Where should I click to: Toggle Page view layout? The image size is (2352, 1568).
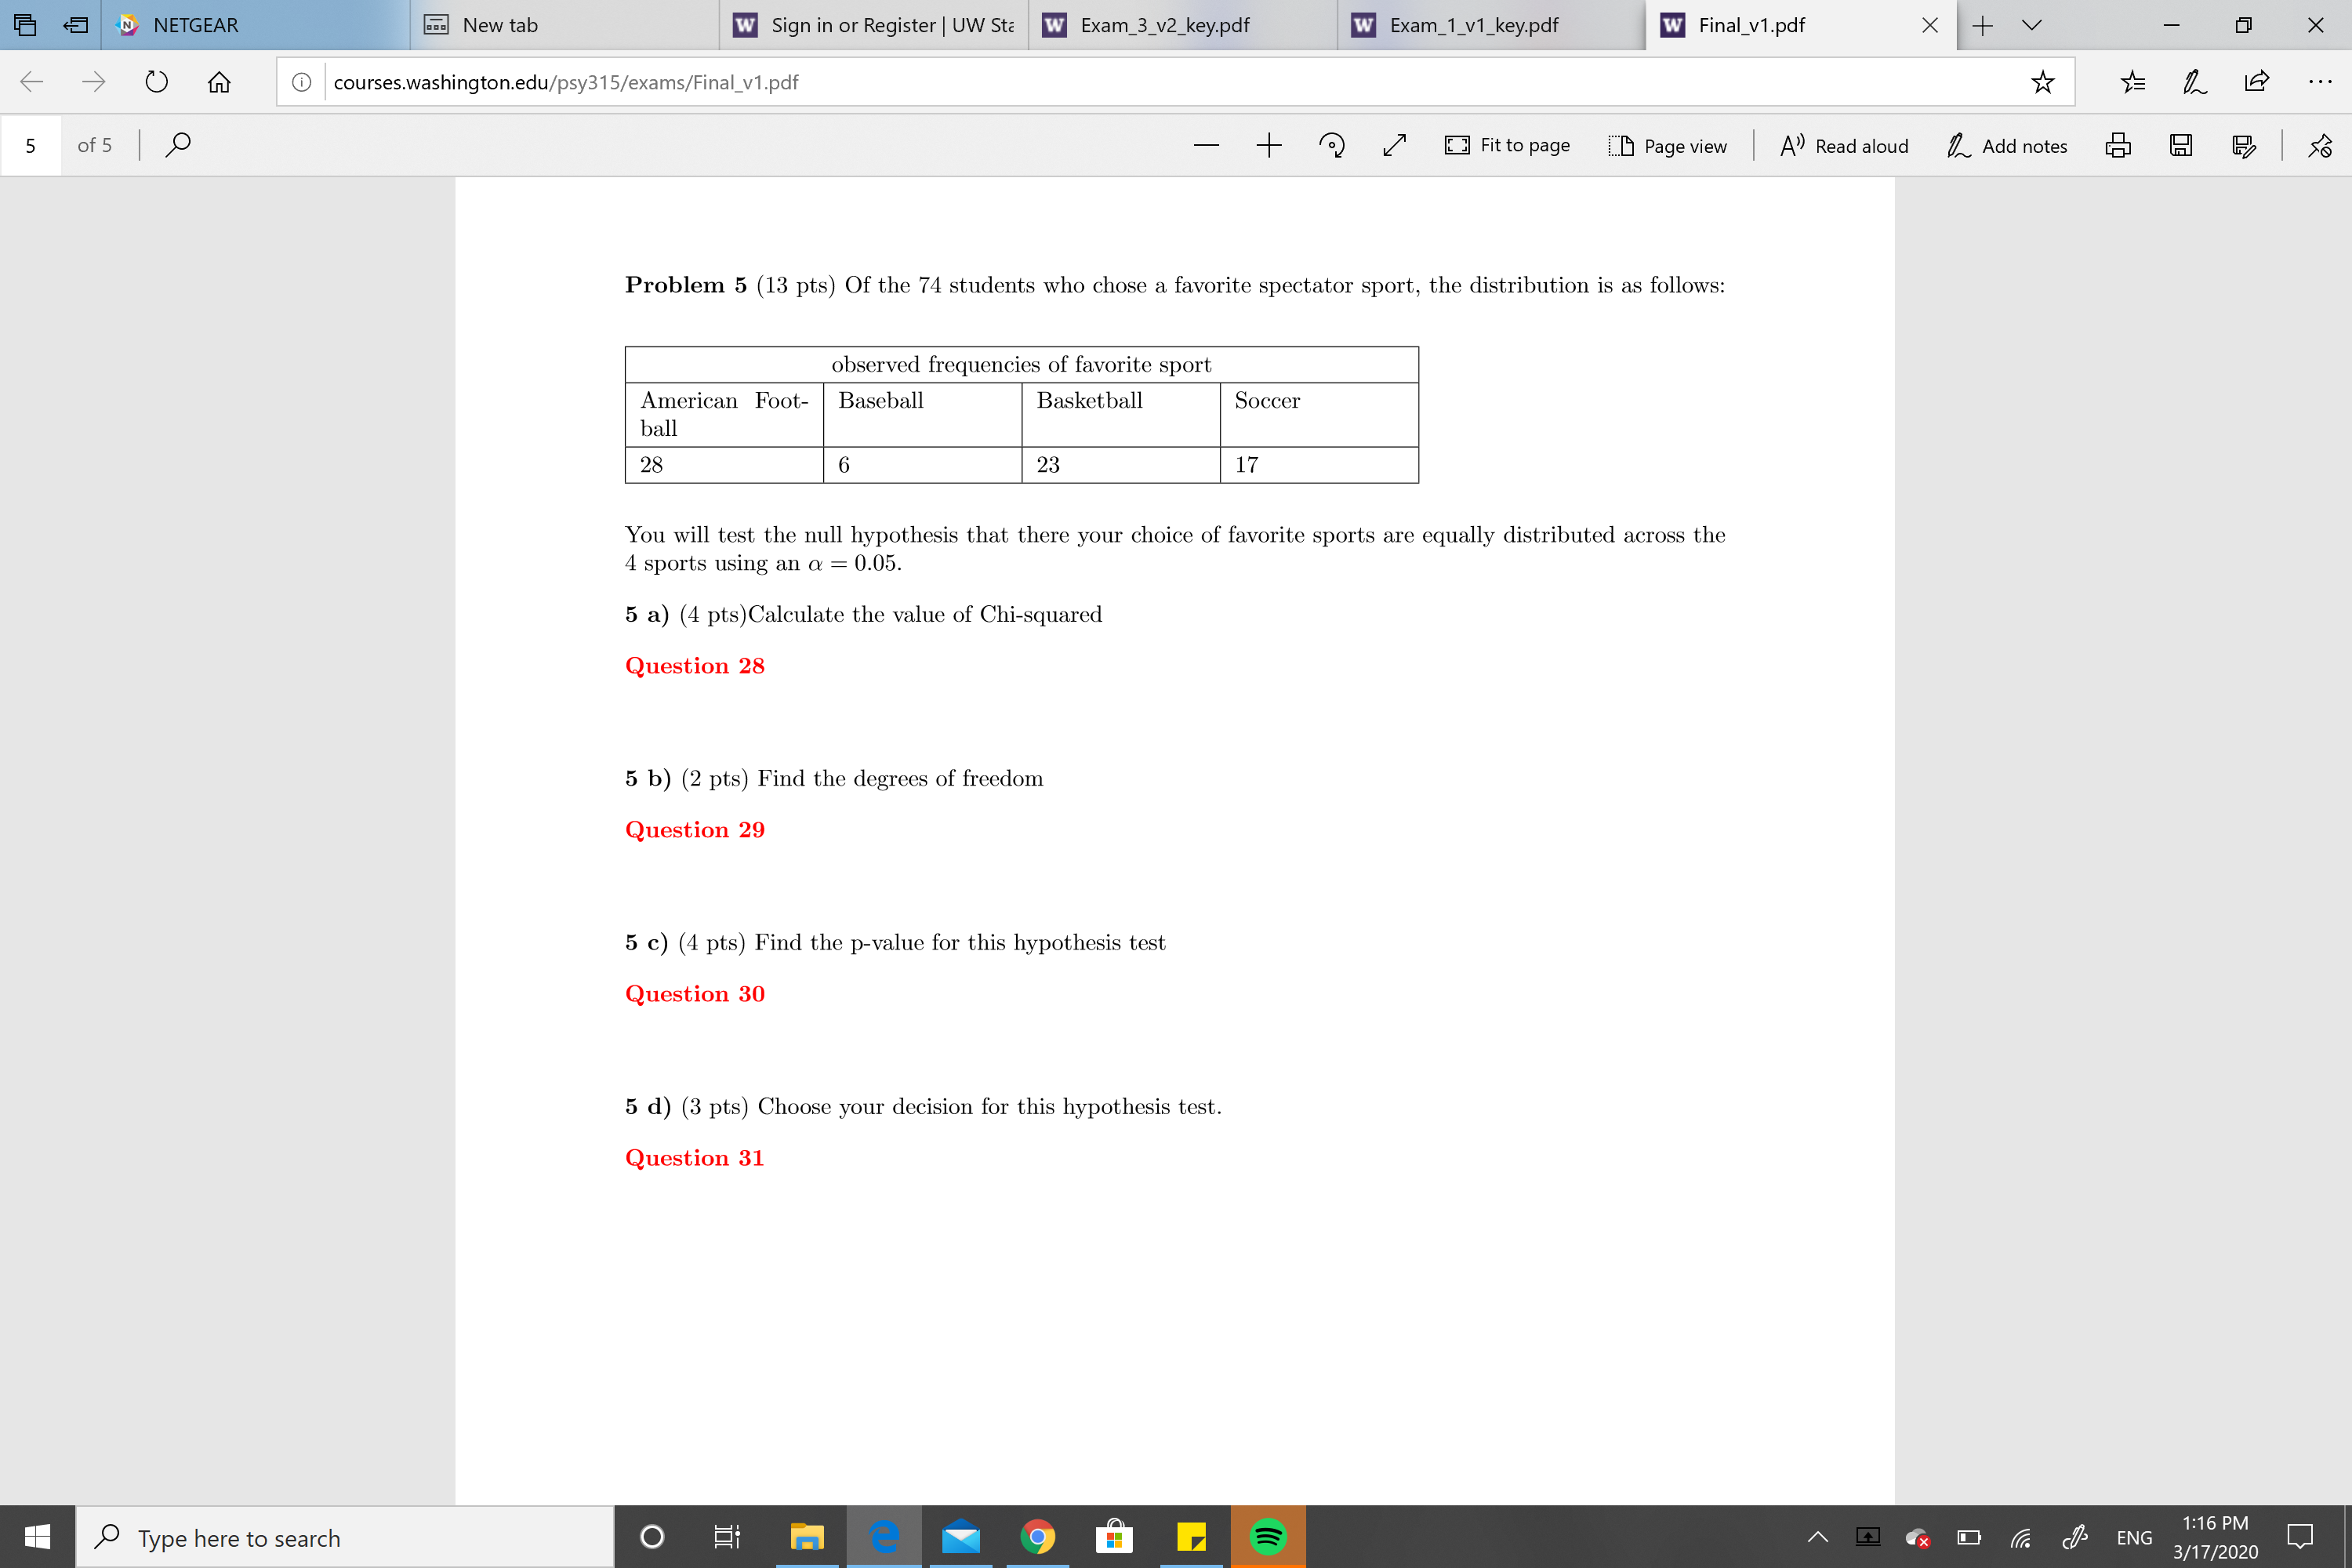coord(1668,145)
